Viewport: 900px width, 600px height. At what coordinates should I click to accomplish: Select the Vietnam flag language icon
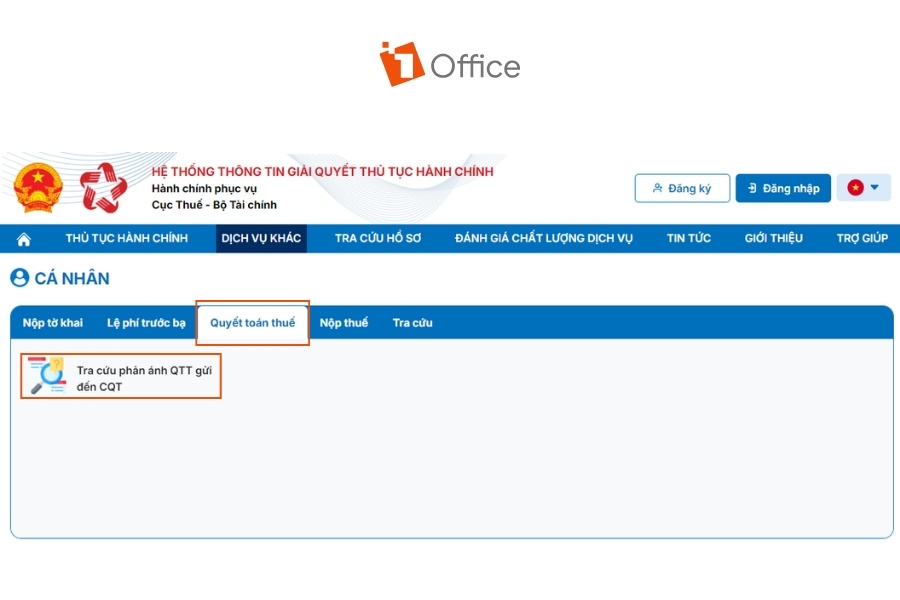[x=855, y=188]
